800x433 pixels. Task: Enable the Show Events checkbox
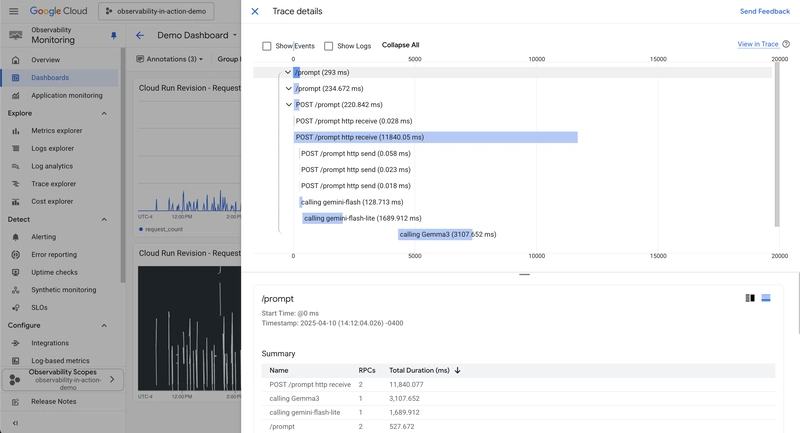click(267, 46)
